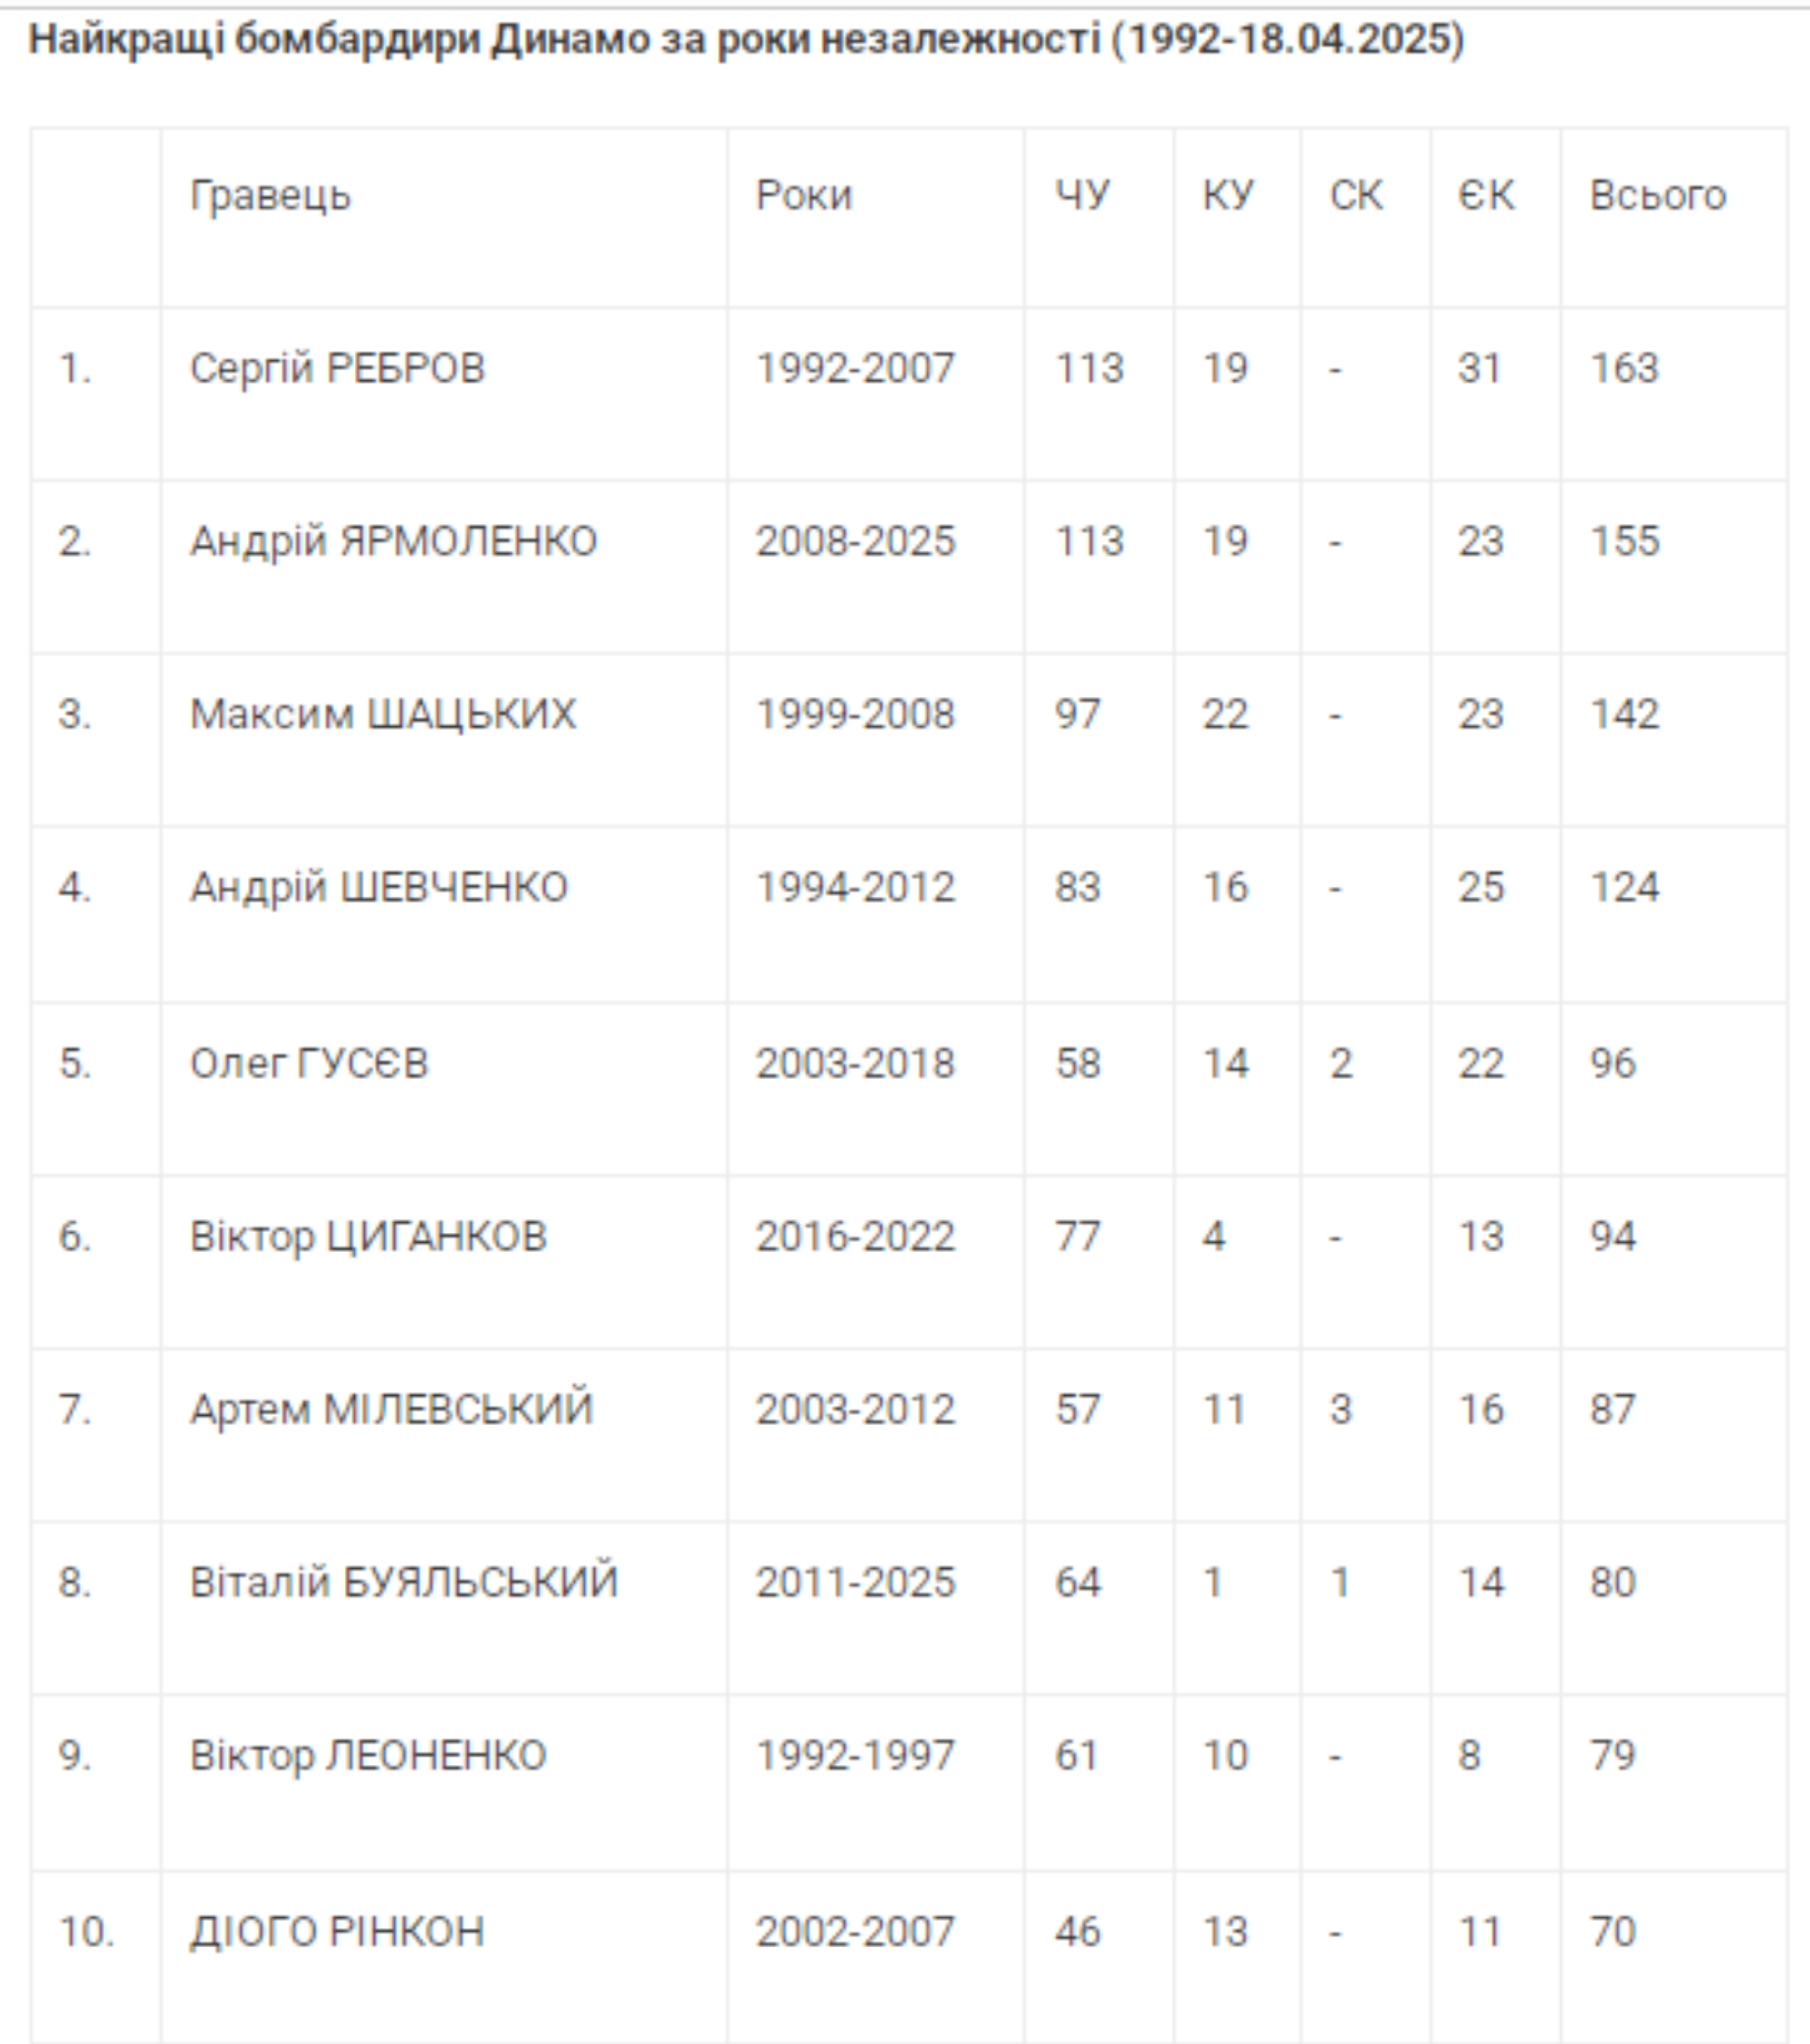This screenshot has width=1810, height=2044.
Task: Click the table title about Динамо top scorers
Action: pyautogui.click(x=746, y=40)
